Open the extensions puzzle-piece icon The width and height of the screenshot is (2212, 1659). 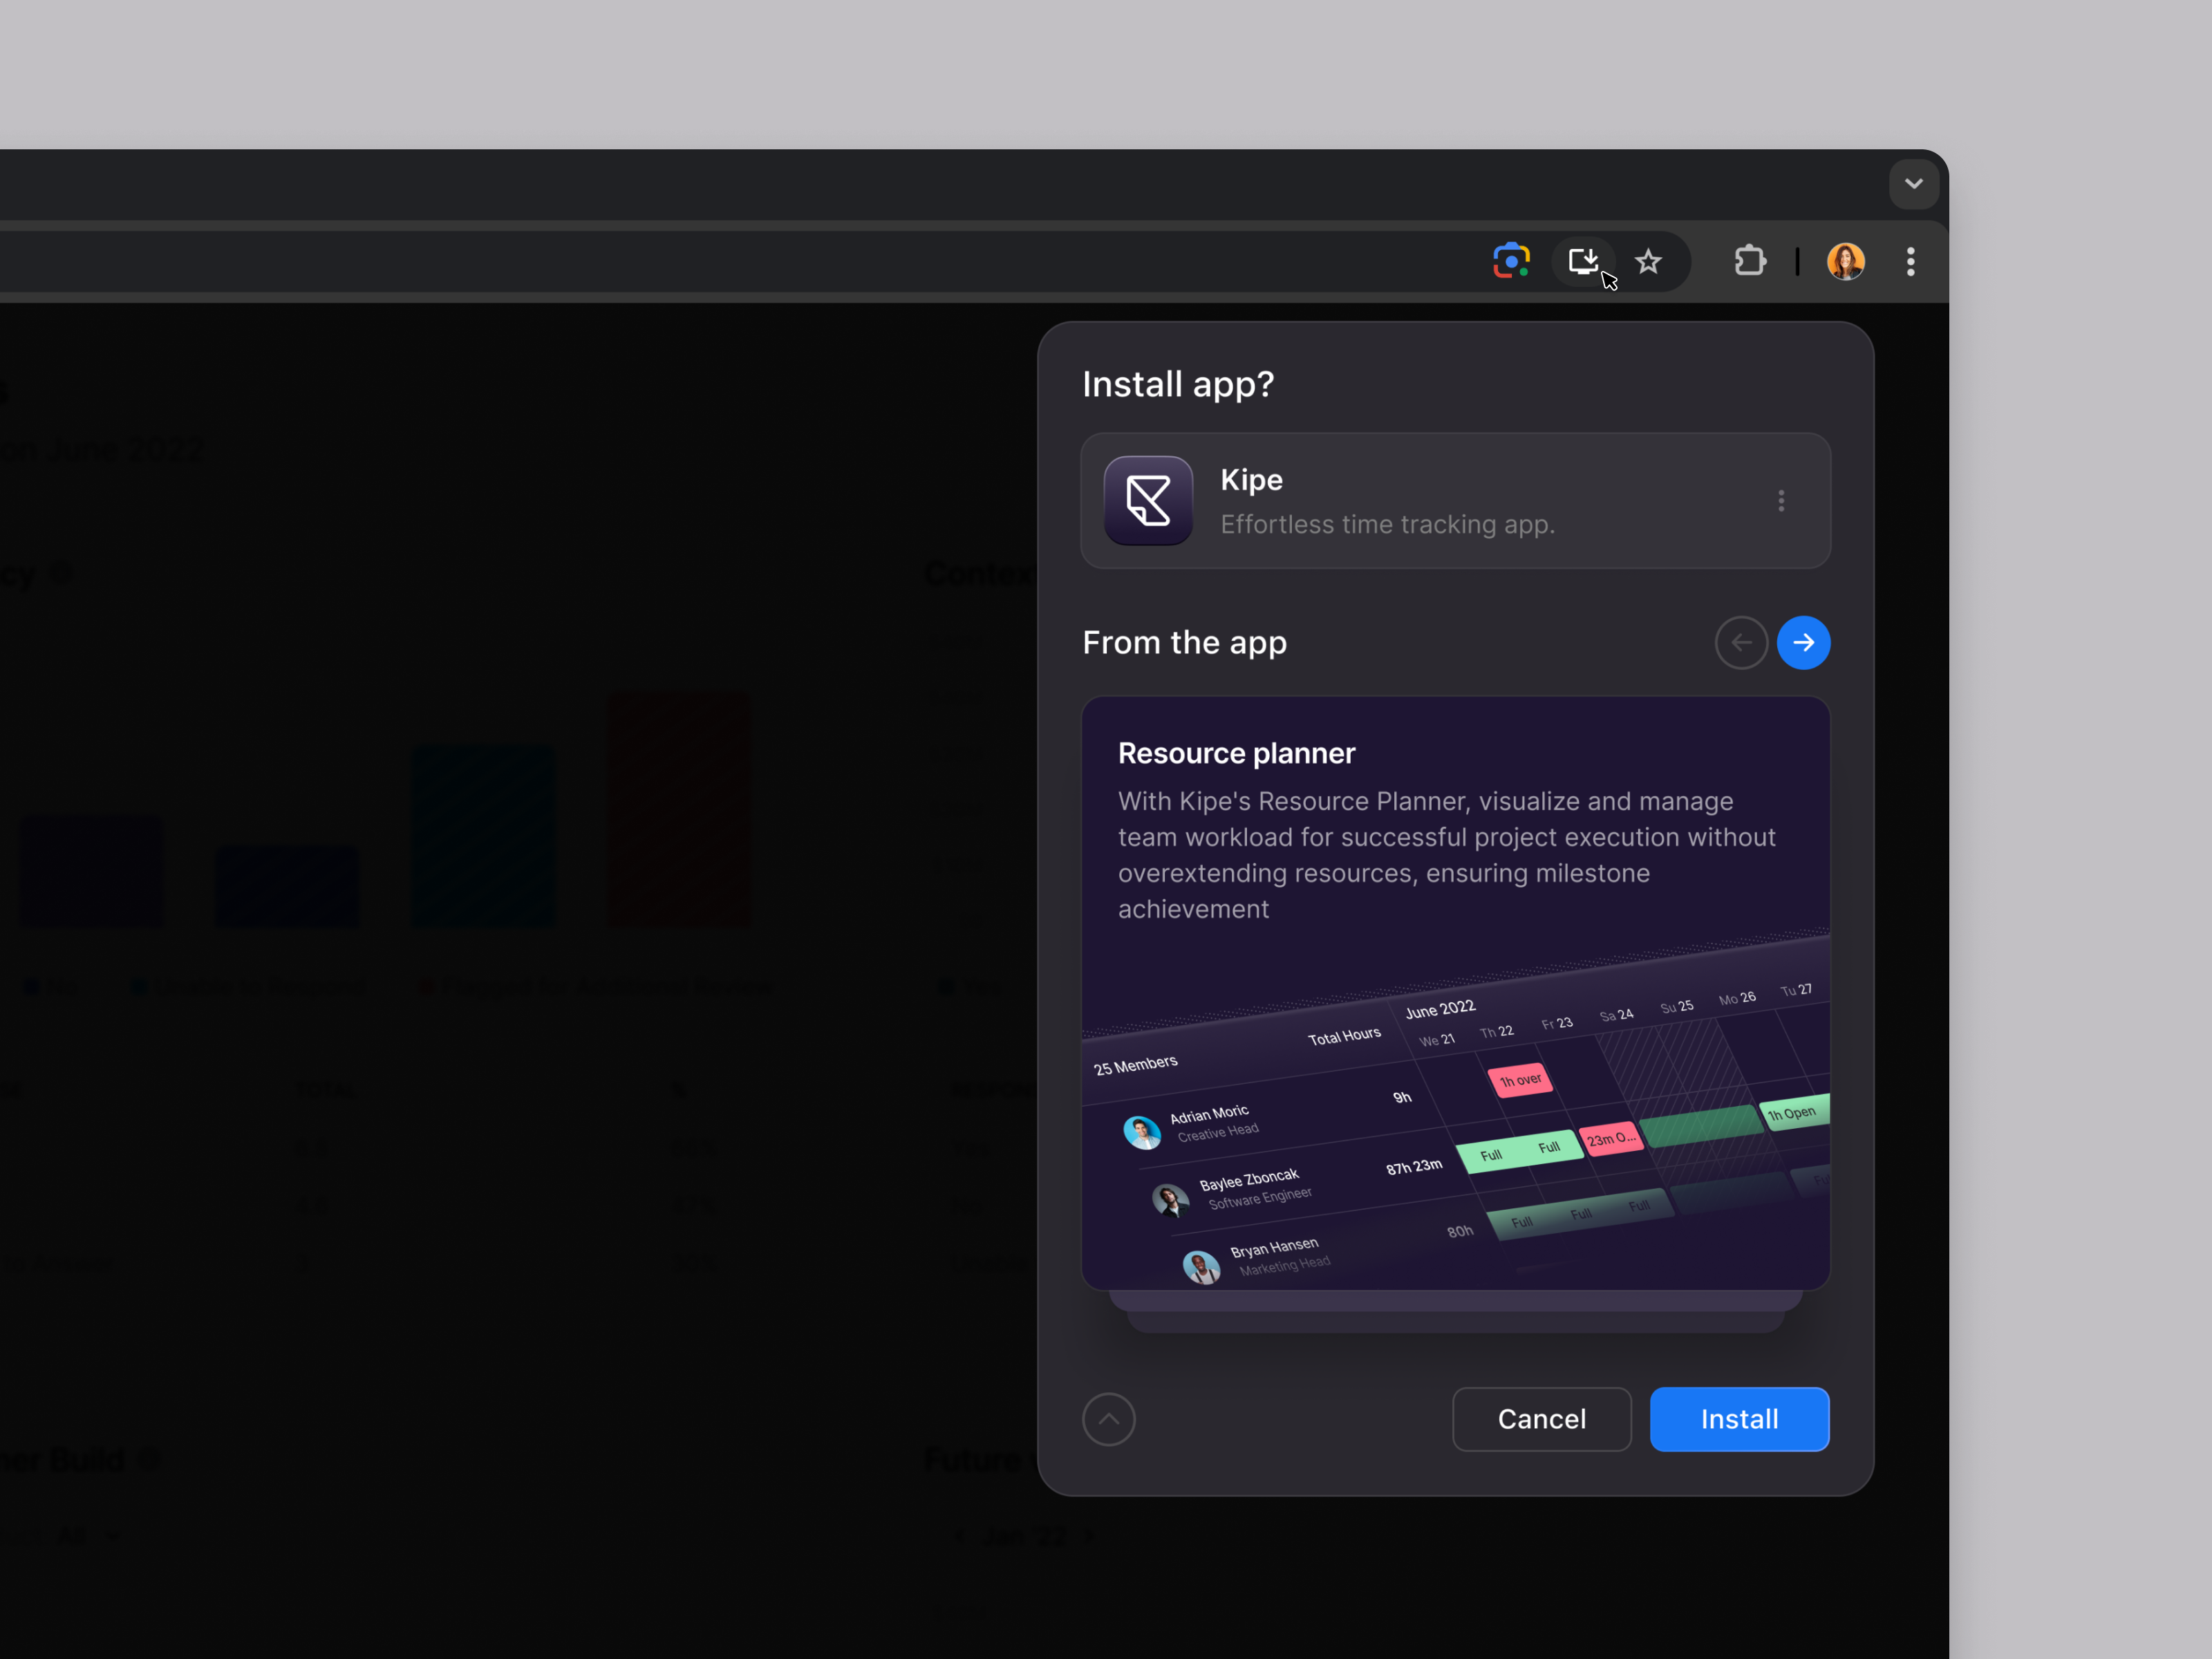click(1749, 261)
